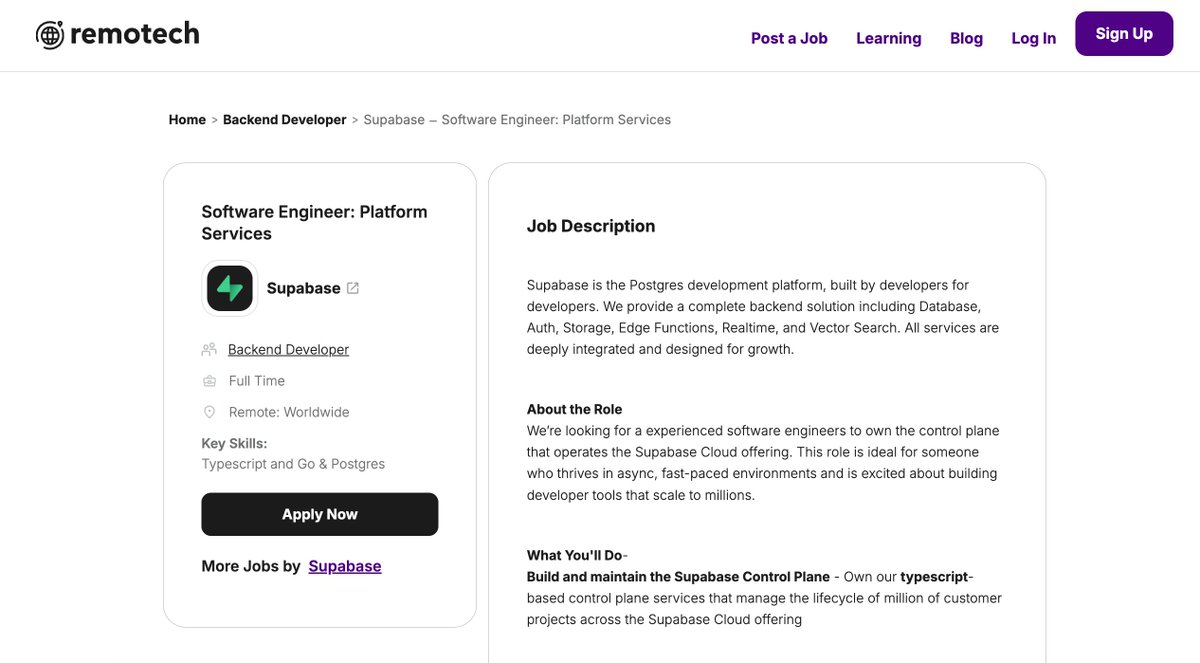Click the Apply Now button
Viewport: 1200px width, 663px height.
320,514
